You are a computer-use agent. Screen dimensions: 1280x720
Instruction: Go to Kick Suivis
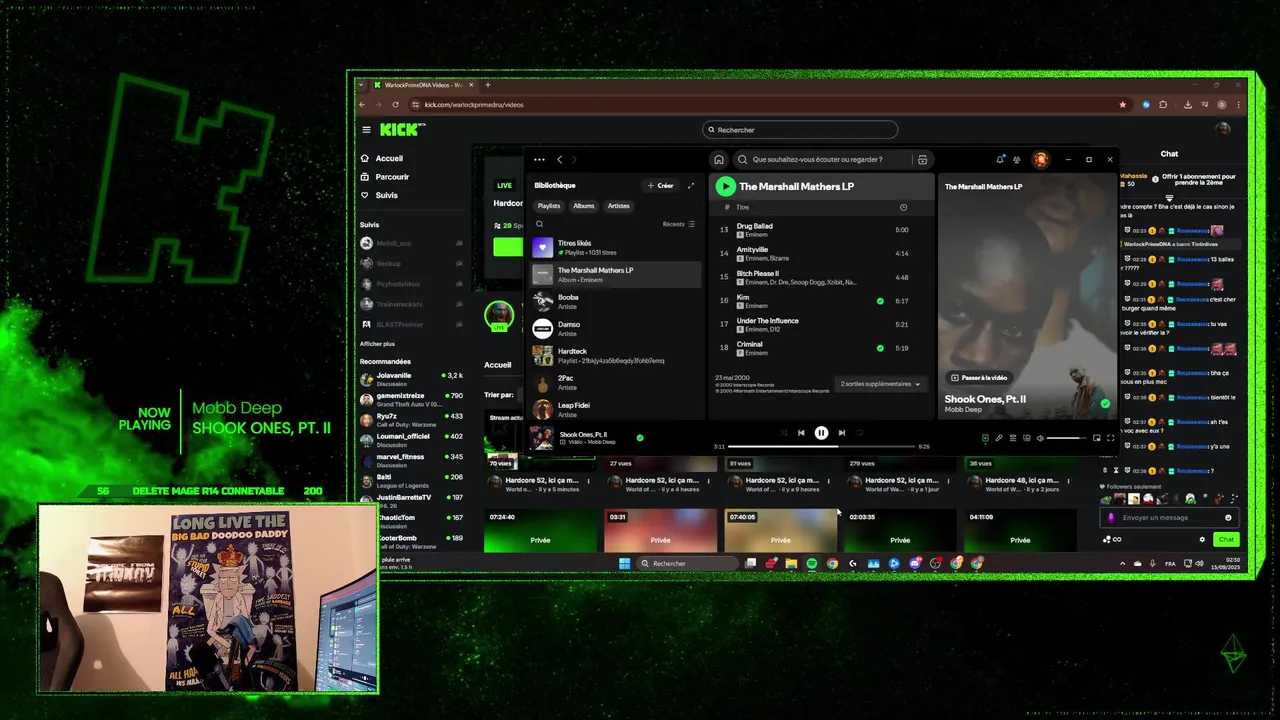[379, 195]
